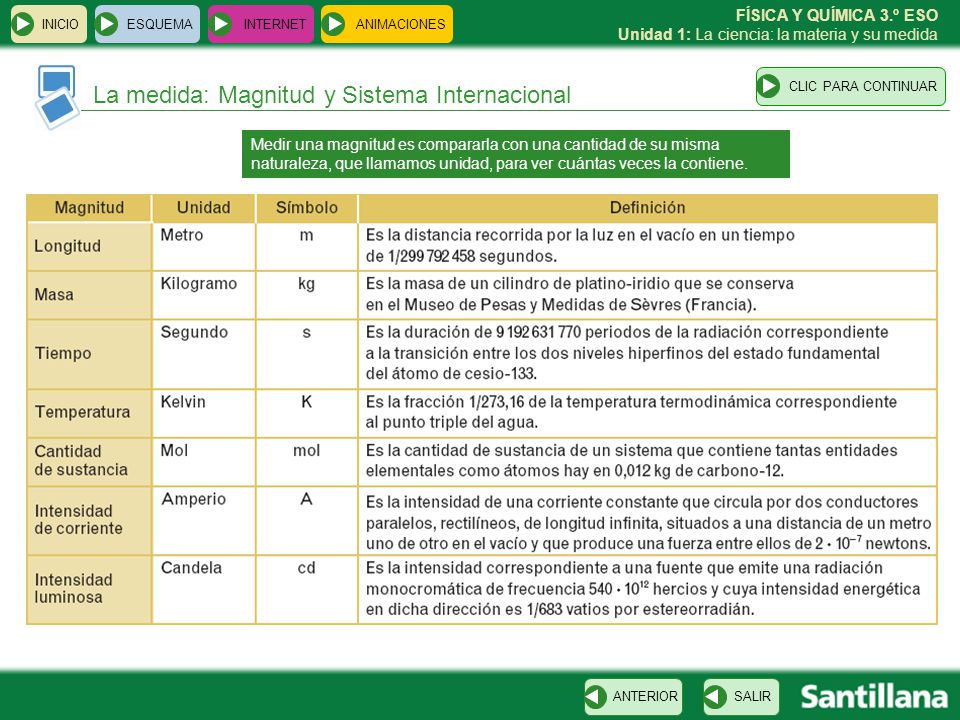
Task: Click the INTERNET arrow icon
Action: point(221,24)
